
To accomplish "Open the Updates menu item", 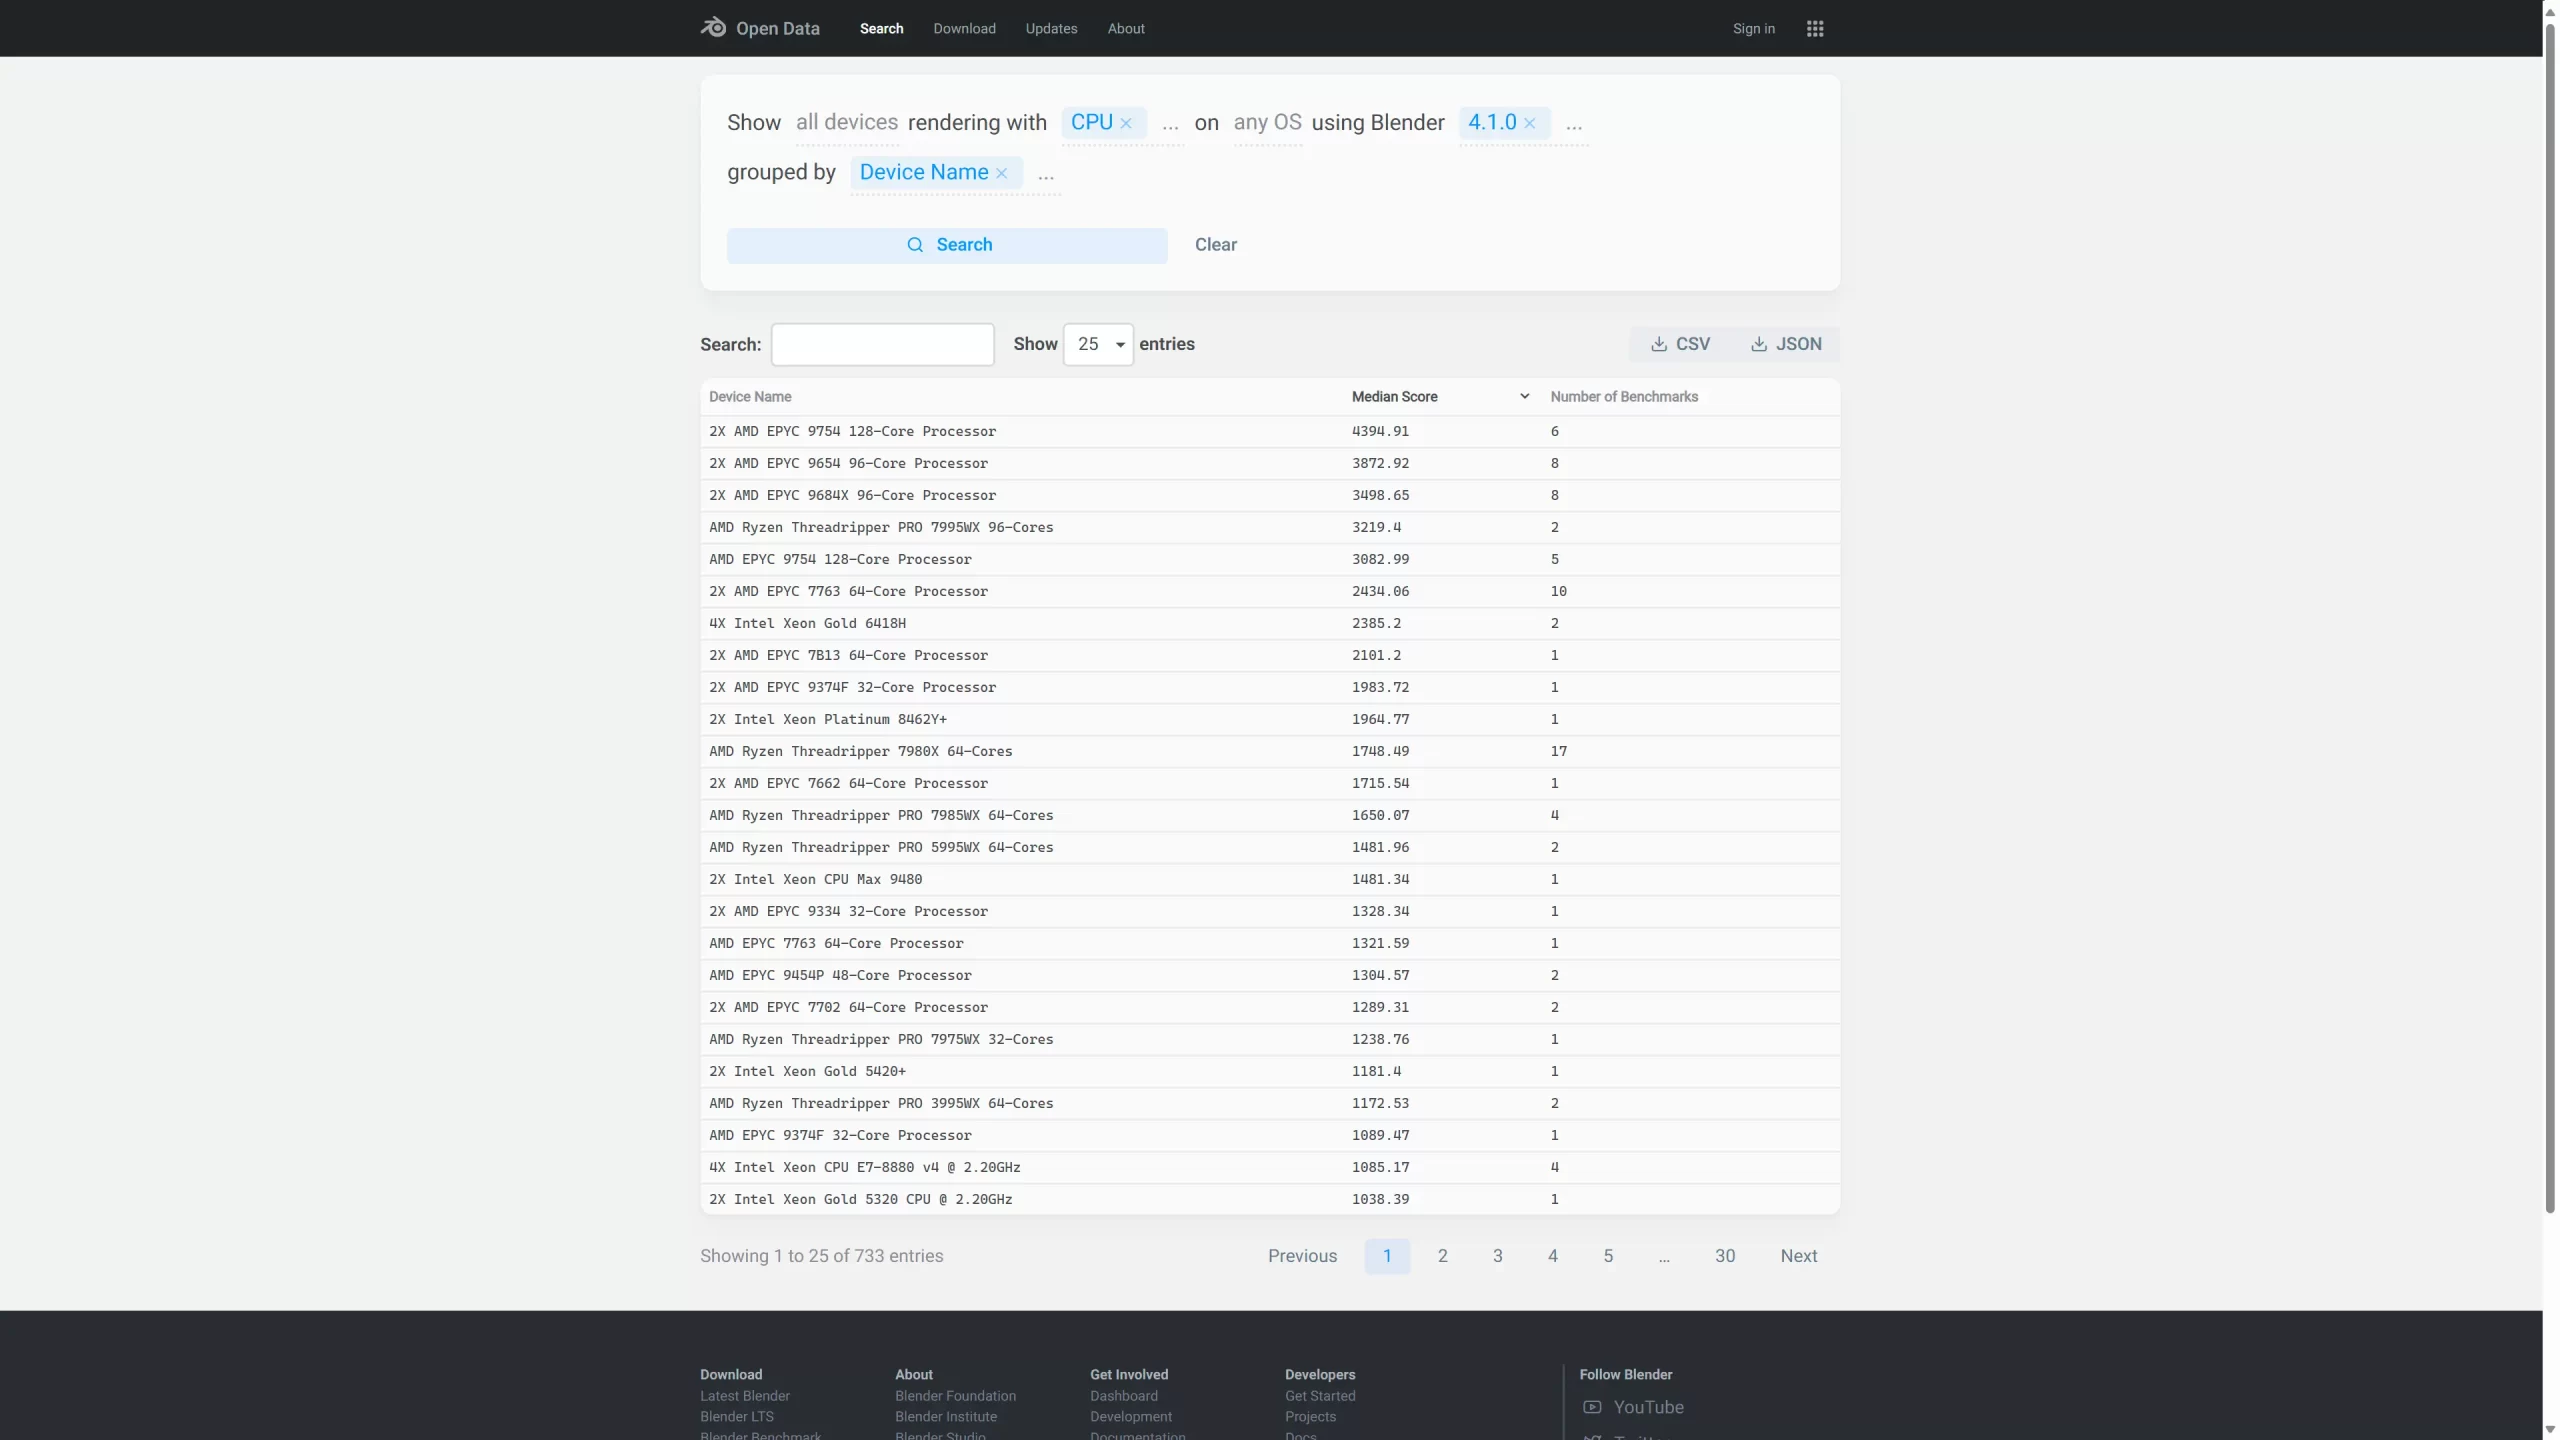I will (x=1051, y=29).
